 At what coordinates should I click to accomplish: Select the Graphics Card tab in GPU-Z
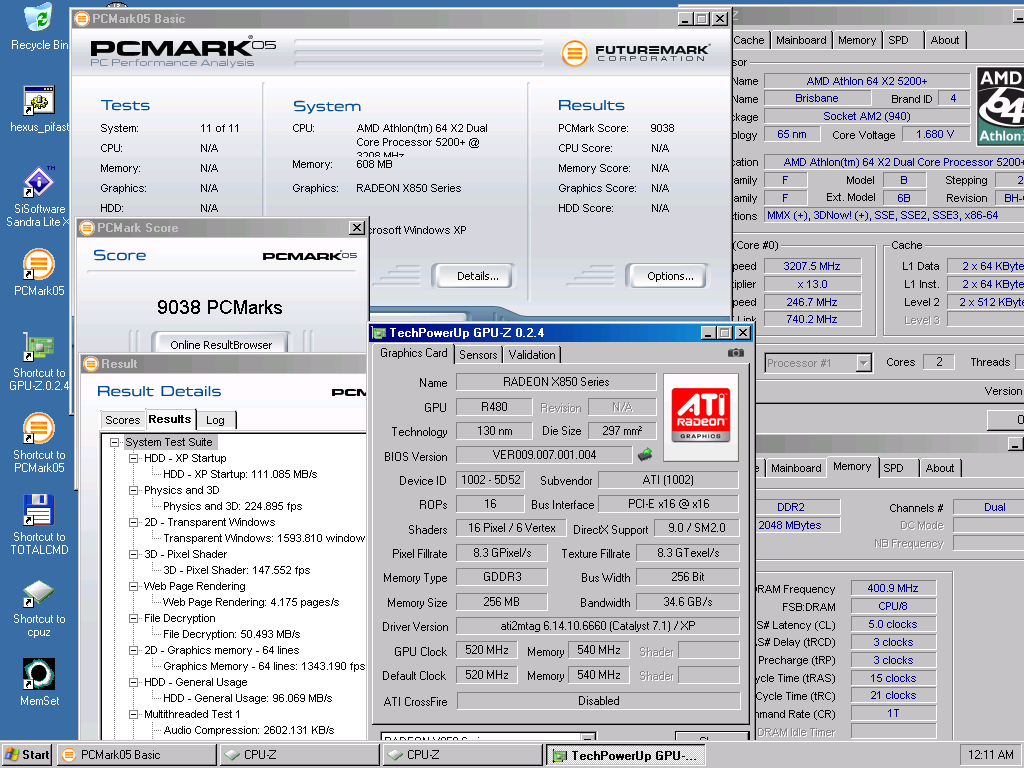coord(413,353)
